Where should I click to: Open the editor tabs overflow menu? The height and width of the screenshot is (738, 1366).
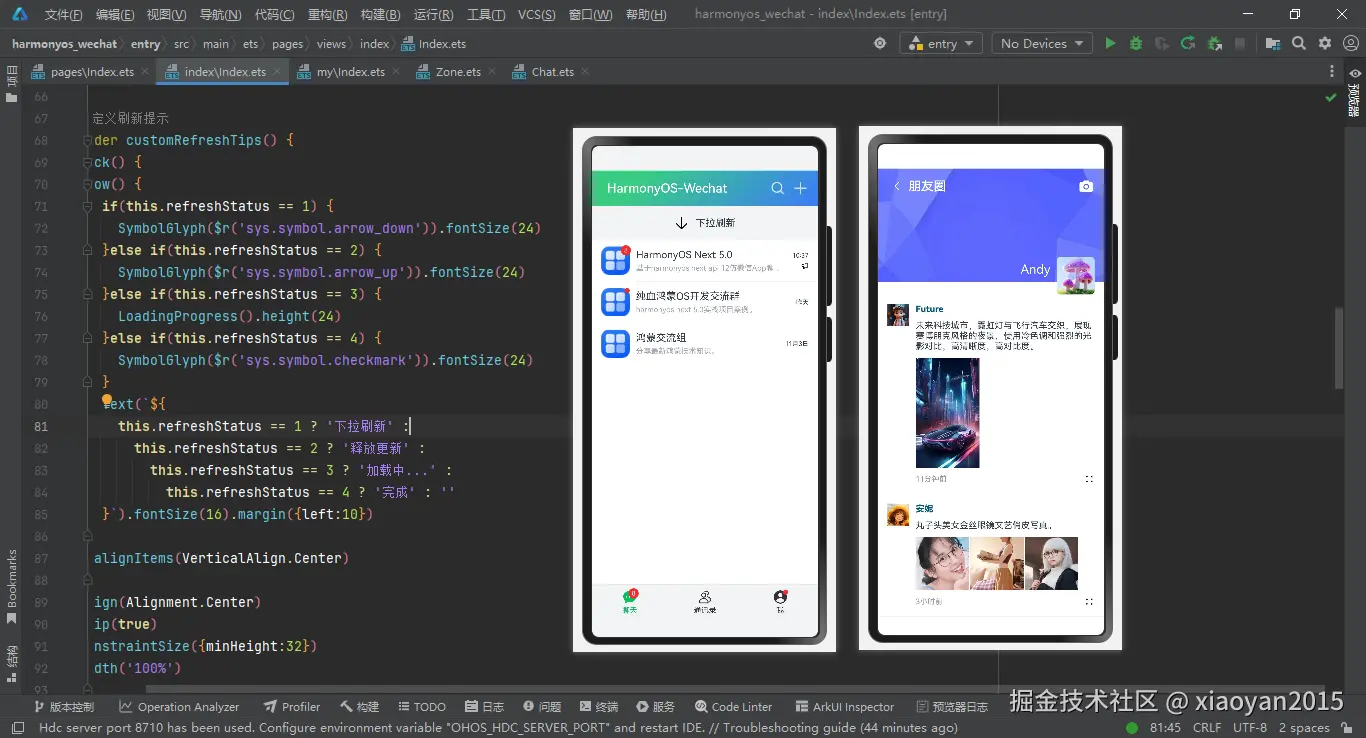coord(1331,72)
